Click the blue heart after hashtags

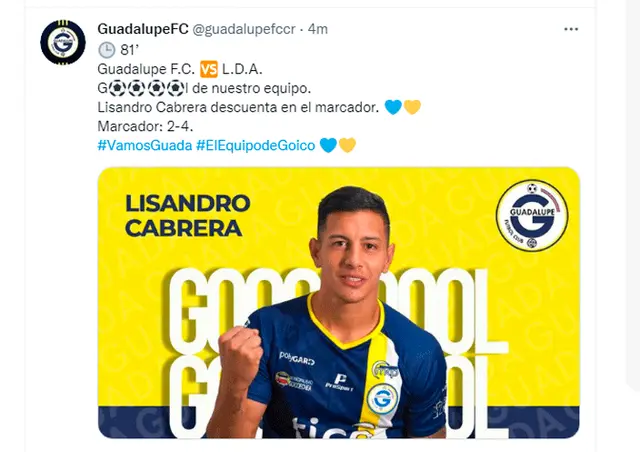(x=328, y=145)
